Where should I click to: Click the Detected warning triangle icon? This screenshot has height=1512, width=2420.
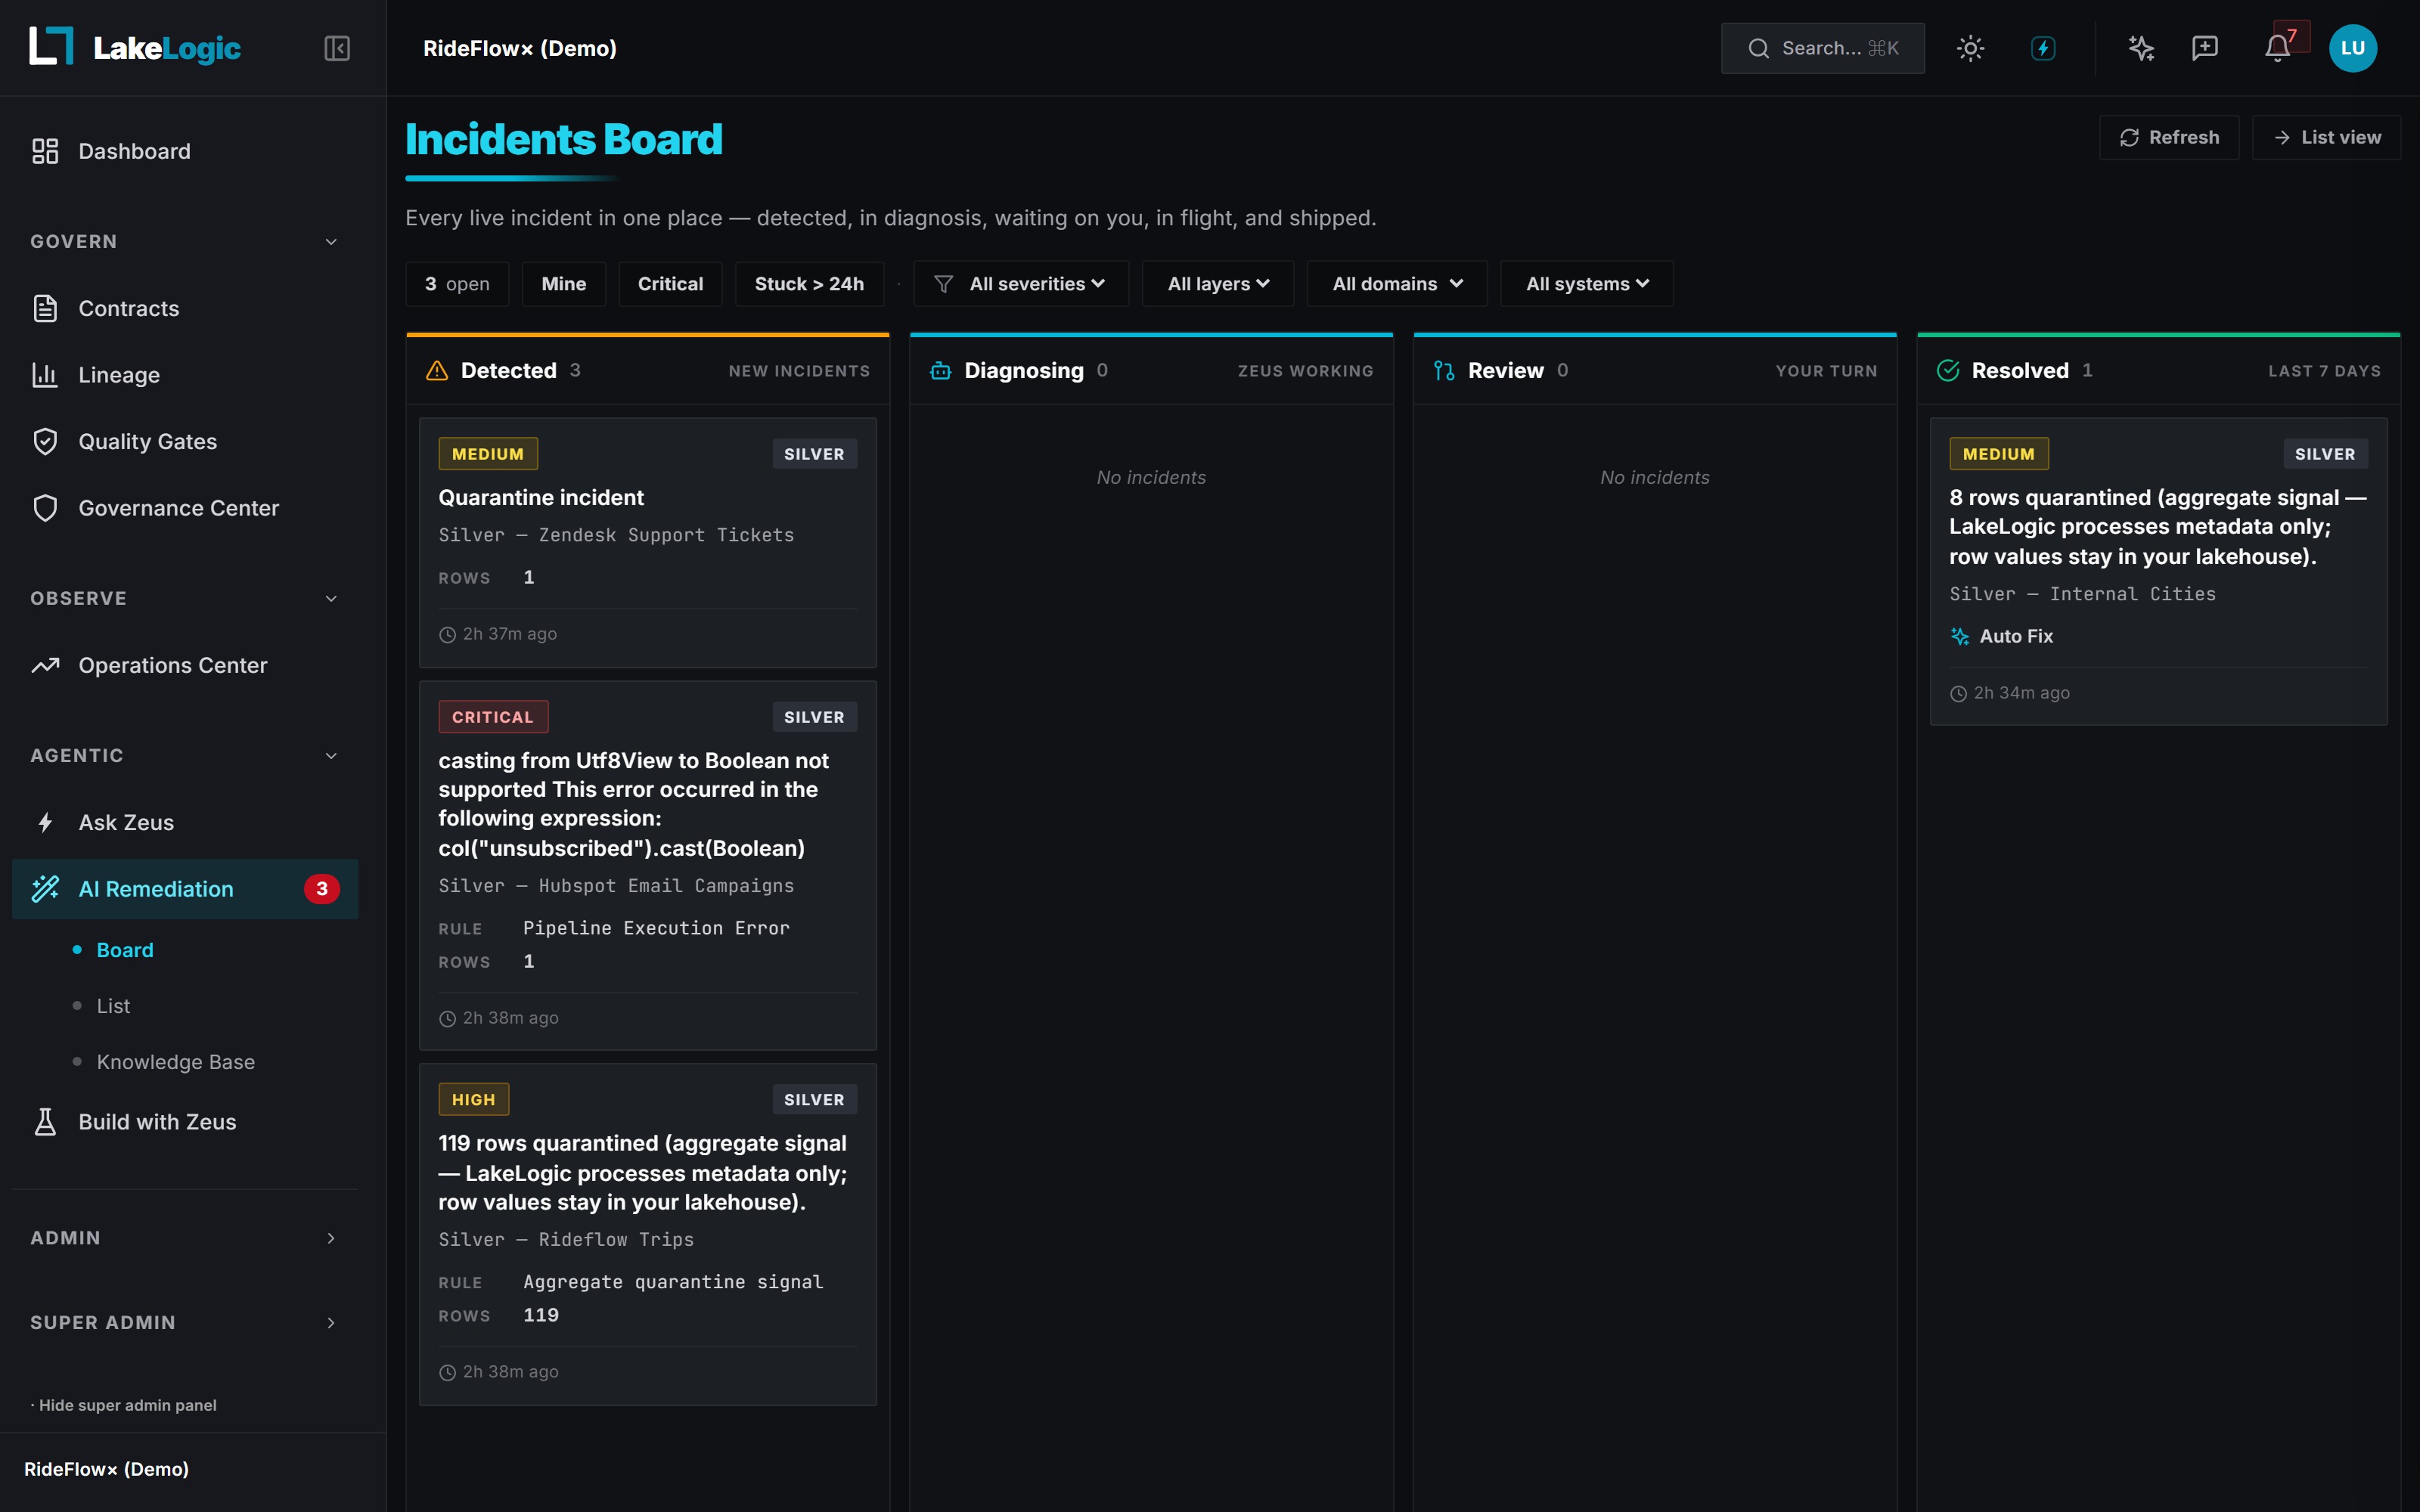(437, 370)
